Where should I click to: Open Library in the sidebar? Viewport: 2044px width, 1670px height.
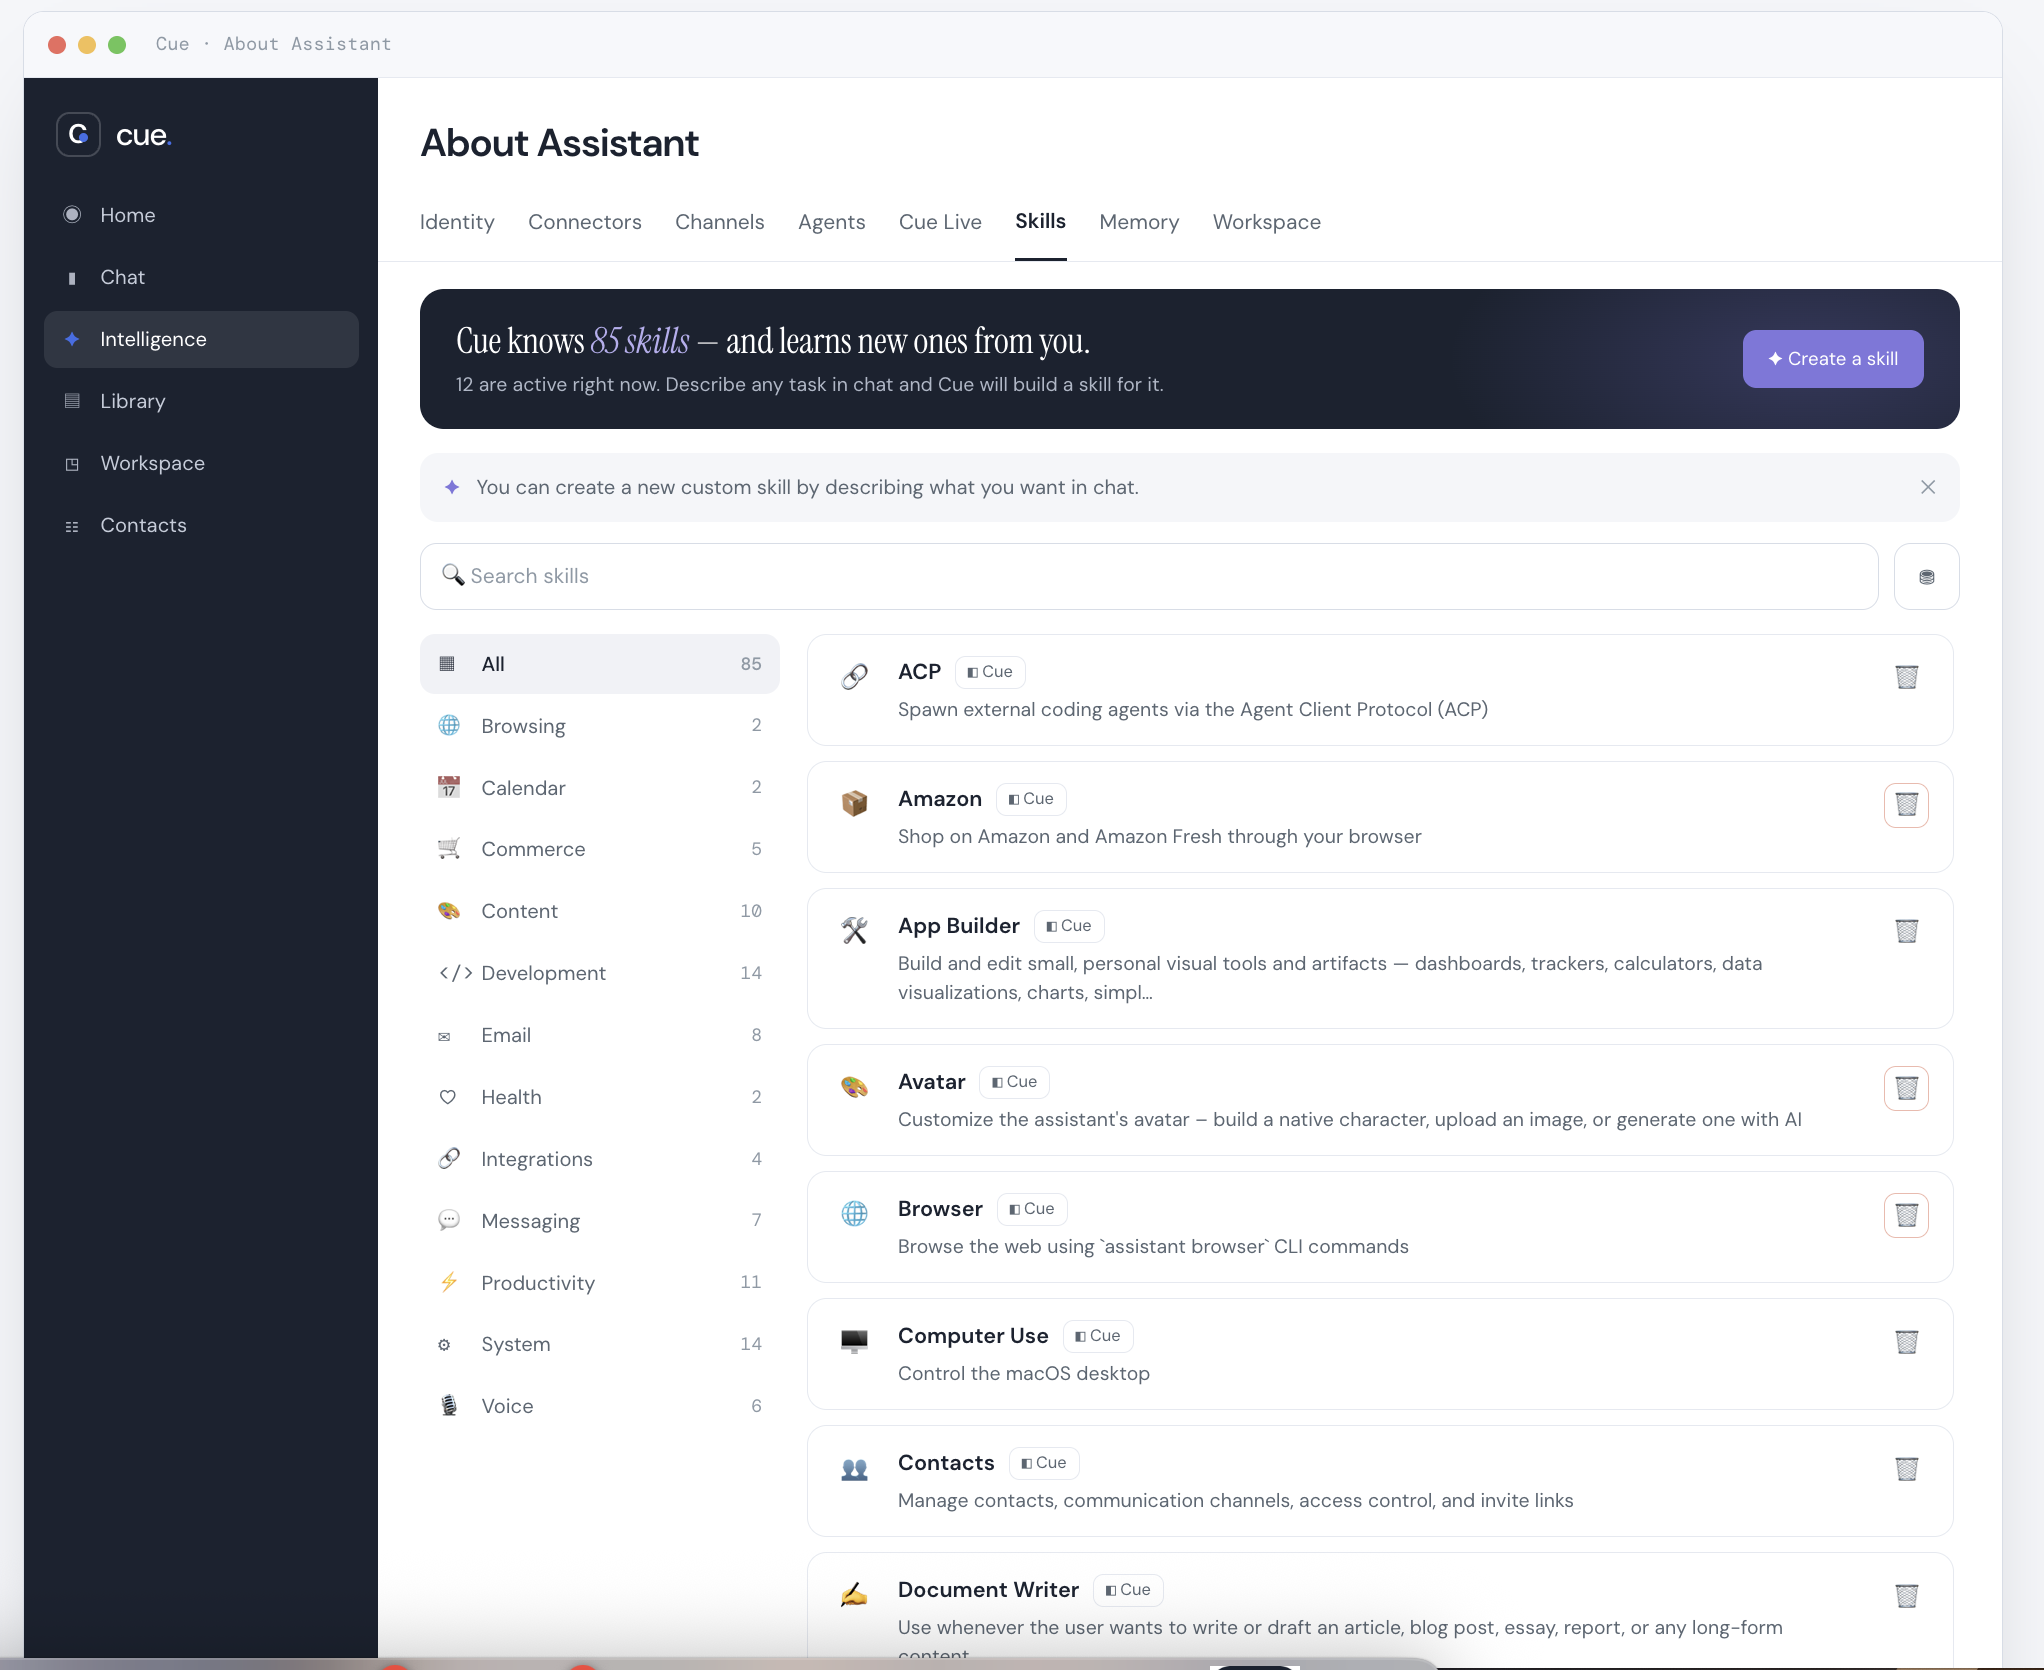coord(201,401)
